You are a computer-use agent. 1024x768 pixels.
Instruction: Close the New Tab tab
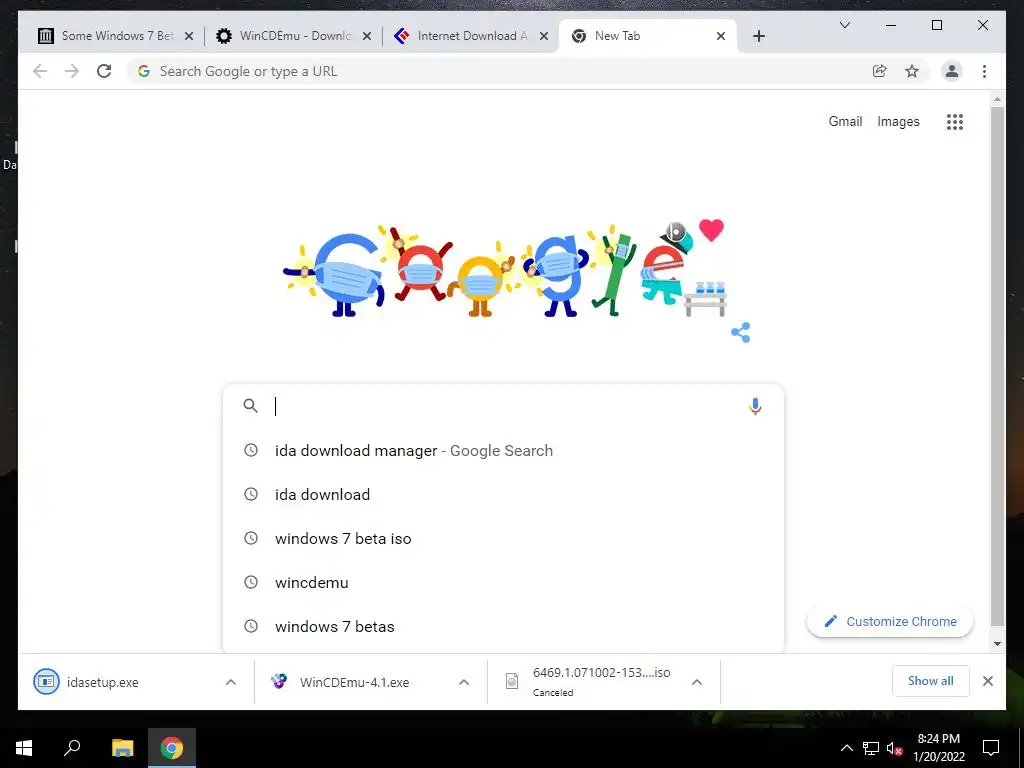click(721, 36)
